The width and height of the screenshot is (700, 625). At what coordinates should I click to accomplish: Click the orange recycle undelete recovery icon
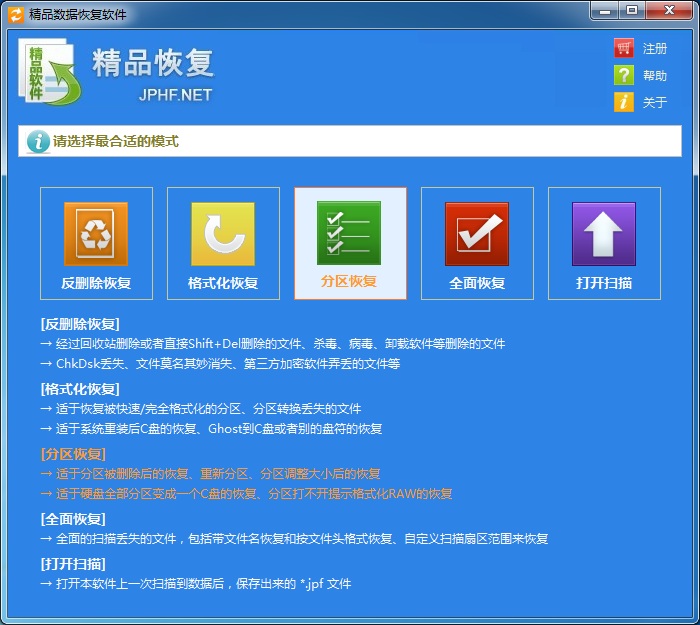[x=96, y=234]
